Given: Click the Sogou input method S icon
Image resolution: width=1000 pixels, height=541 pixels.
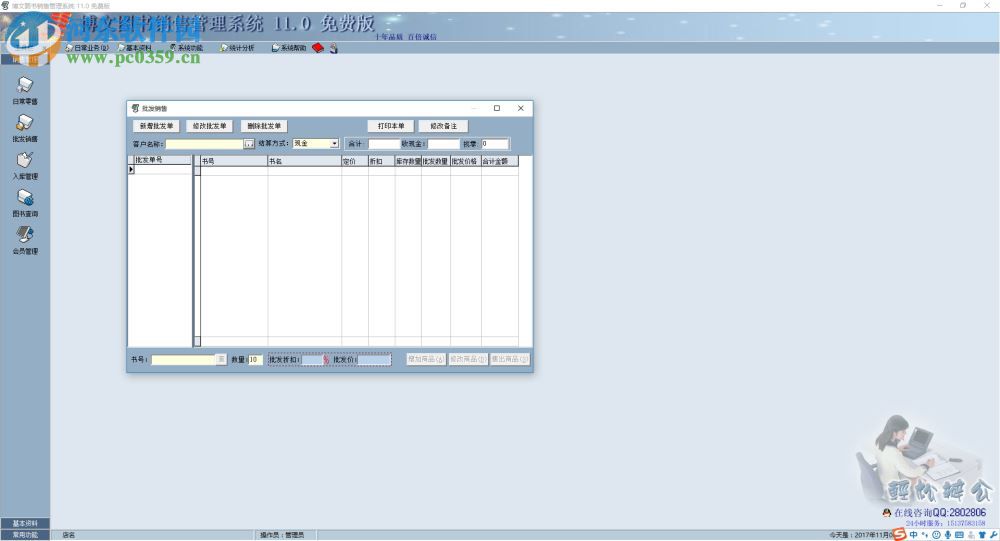Looking at the screenshot, I should 899,535.
